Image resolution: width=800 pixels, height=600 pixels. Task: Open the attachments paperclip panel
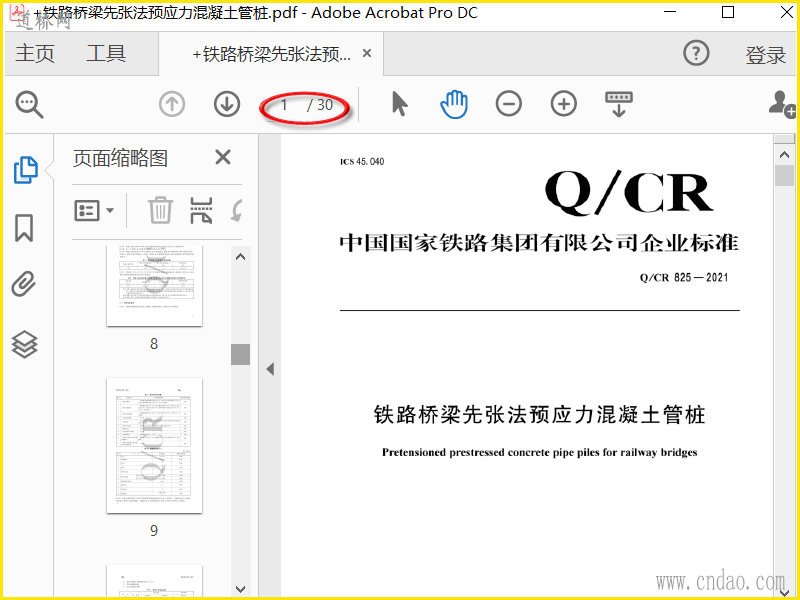[24, 284]
